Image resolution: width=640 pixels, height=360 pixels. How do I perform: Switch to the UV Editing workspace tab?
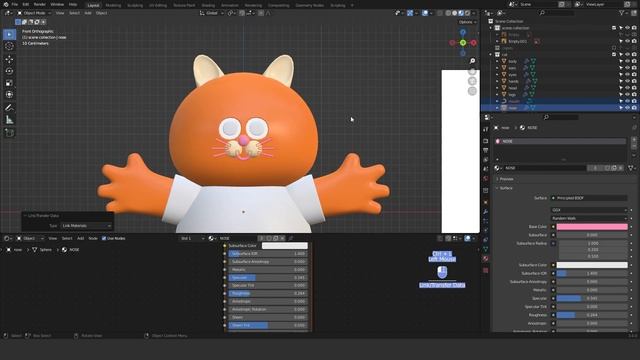pyautogui.click(x=158, y=5)
